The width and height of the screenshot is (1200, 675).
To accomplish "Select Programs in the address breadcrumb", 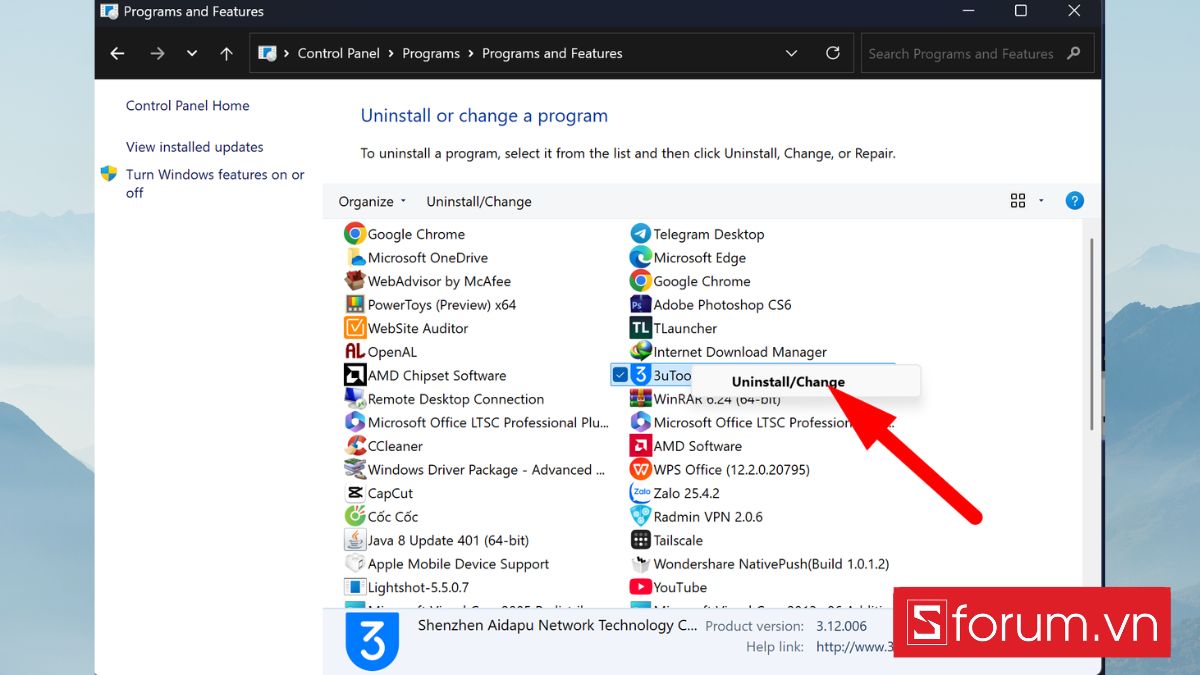I will click(x=431, y=53).
